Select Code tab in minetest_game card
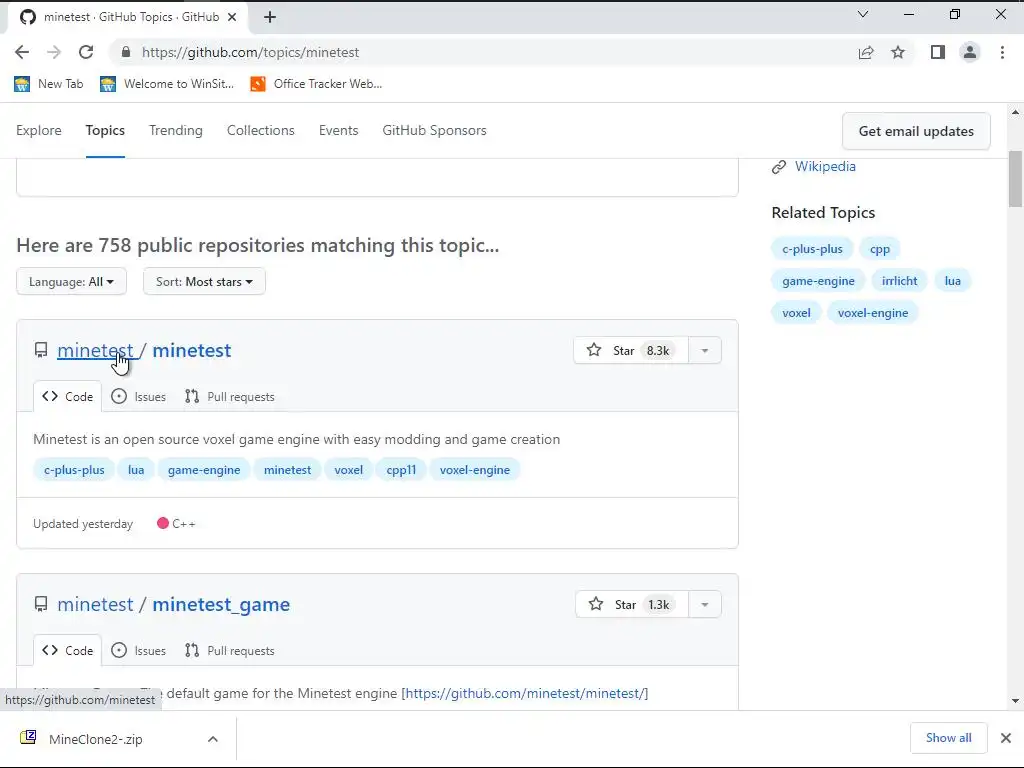The height and width of the screenshot is (768, 1024). (67, 650)
